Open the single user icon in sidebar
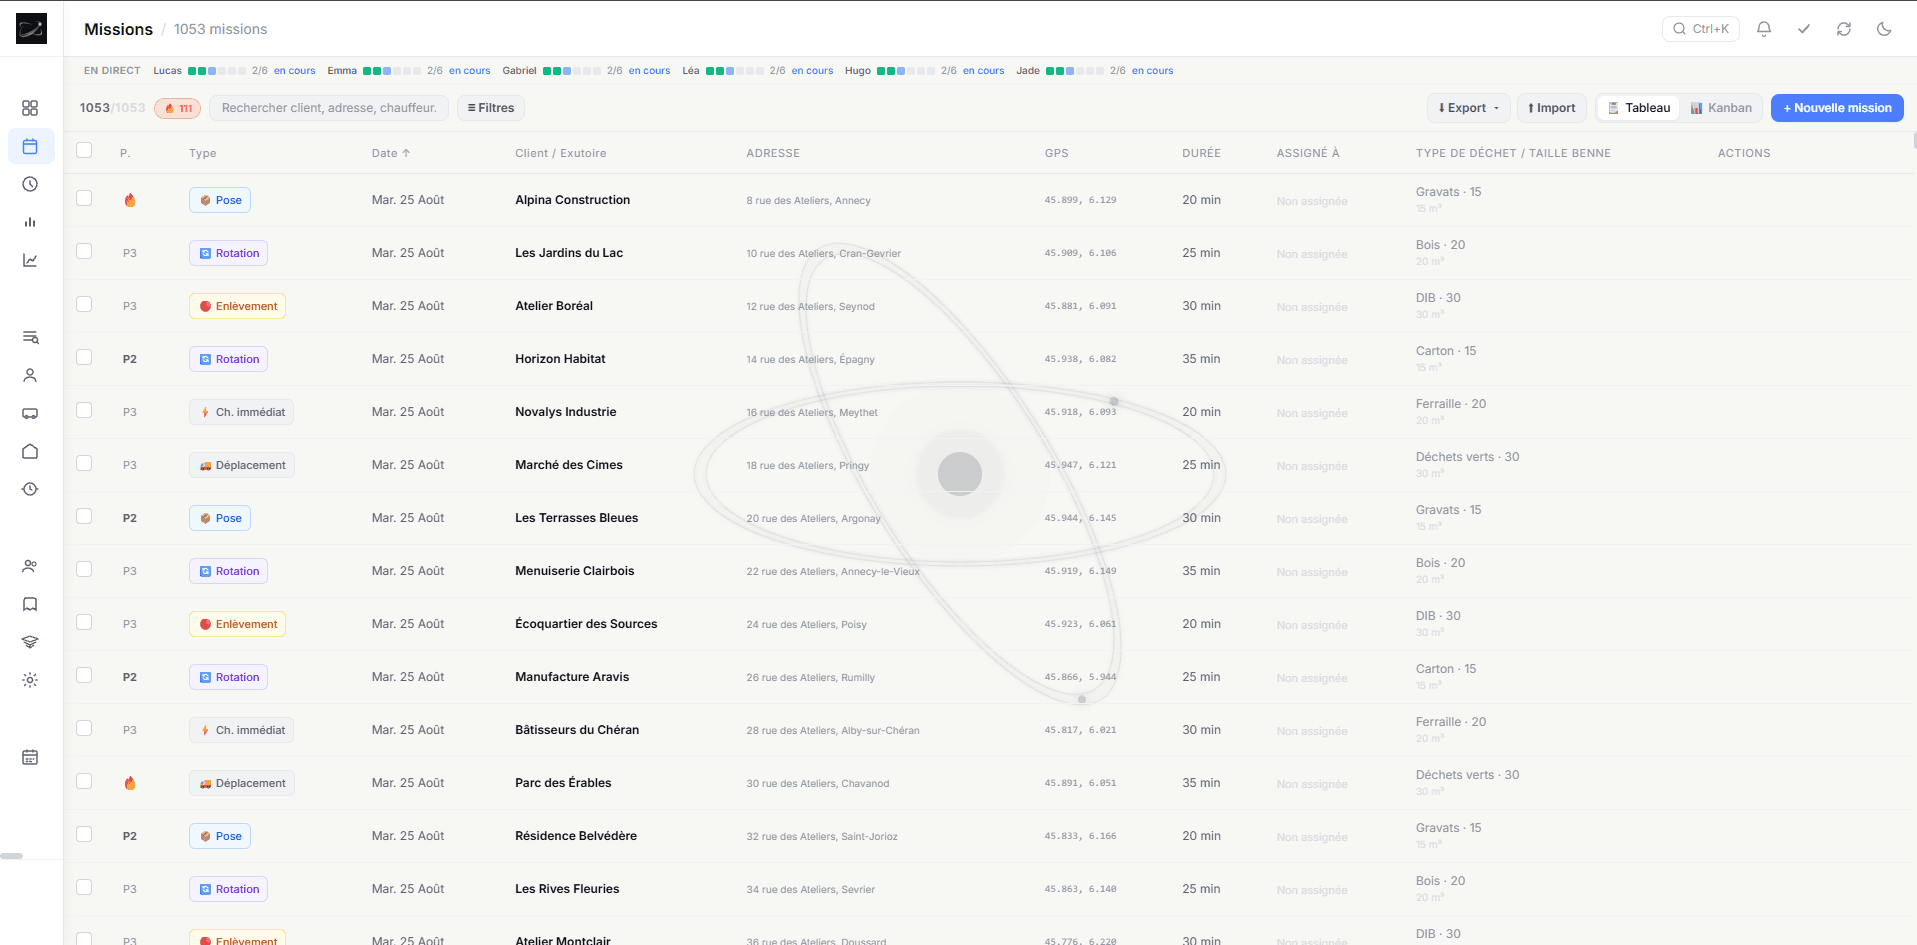The width and height of the screenshot is (1917, 945). [30, 375]
